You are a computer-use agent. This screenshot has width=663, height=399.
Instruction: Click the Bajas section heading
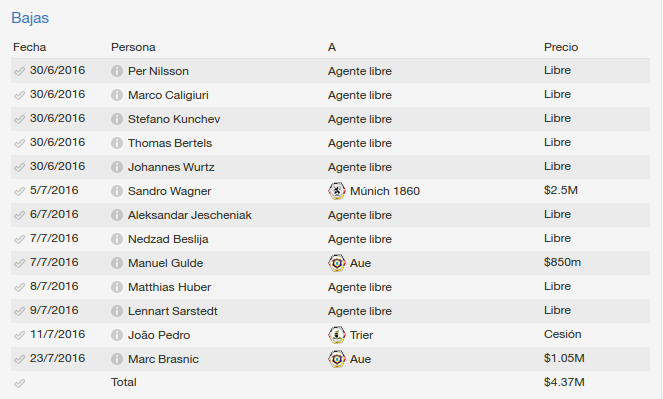coord(30,18)
